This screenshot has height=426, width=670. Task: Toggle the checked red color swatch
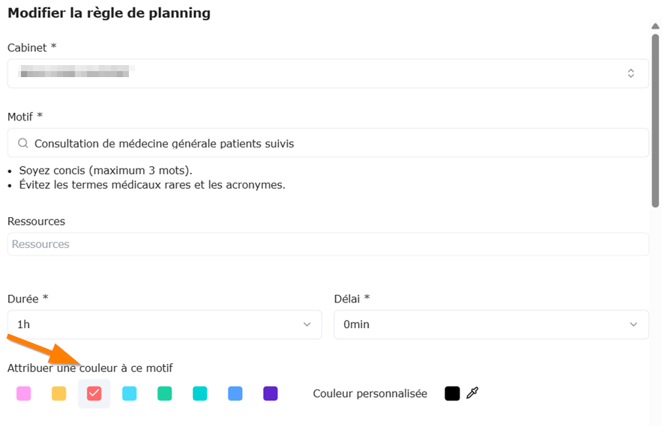point(94,393)
